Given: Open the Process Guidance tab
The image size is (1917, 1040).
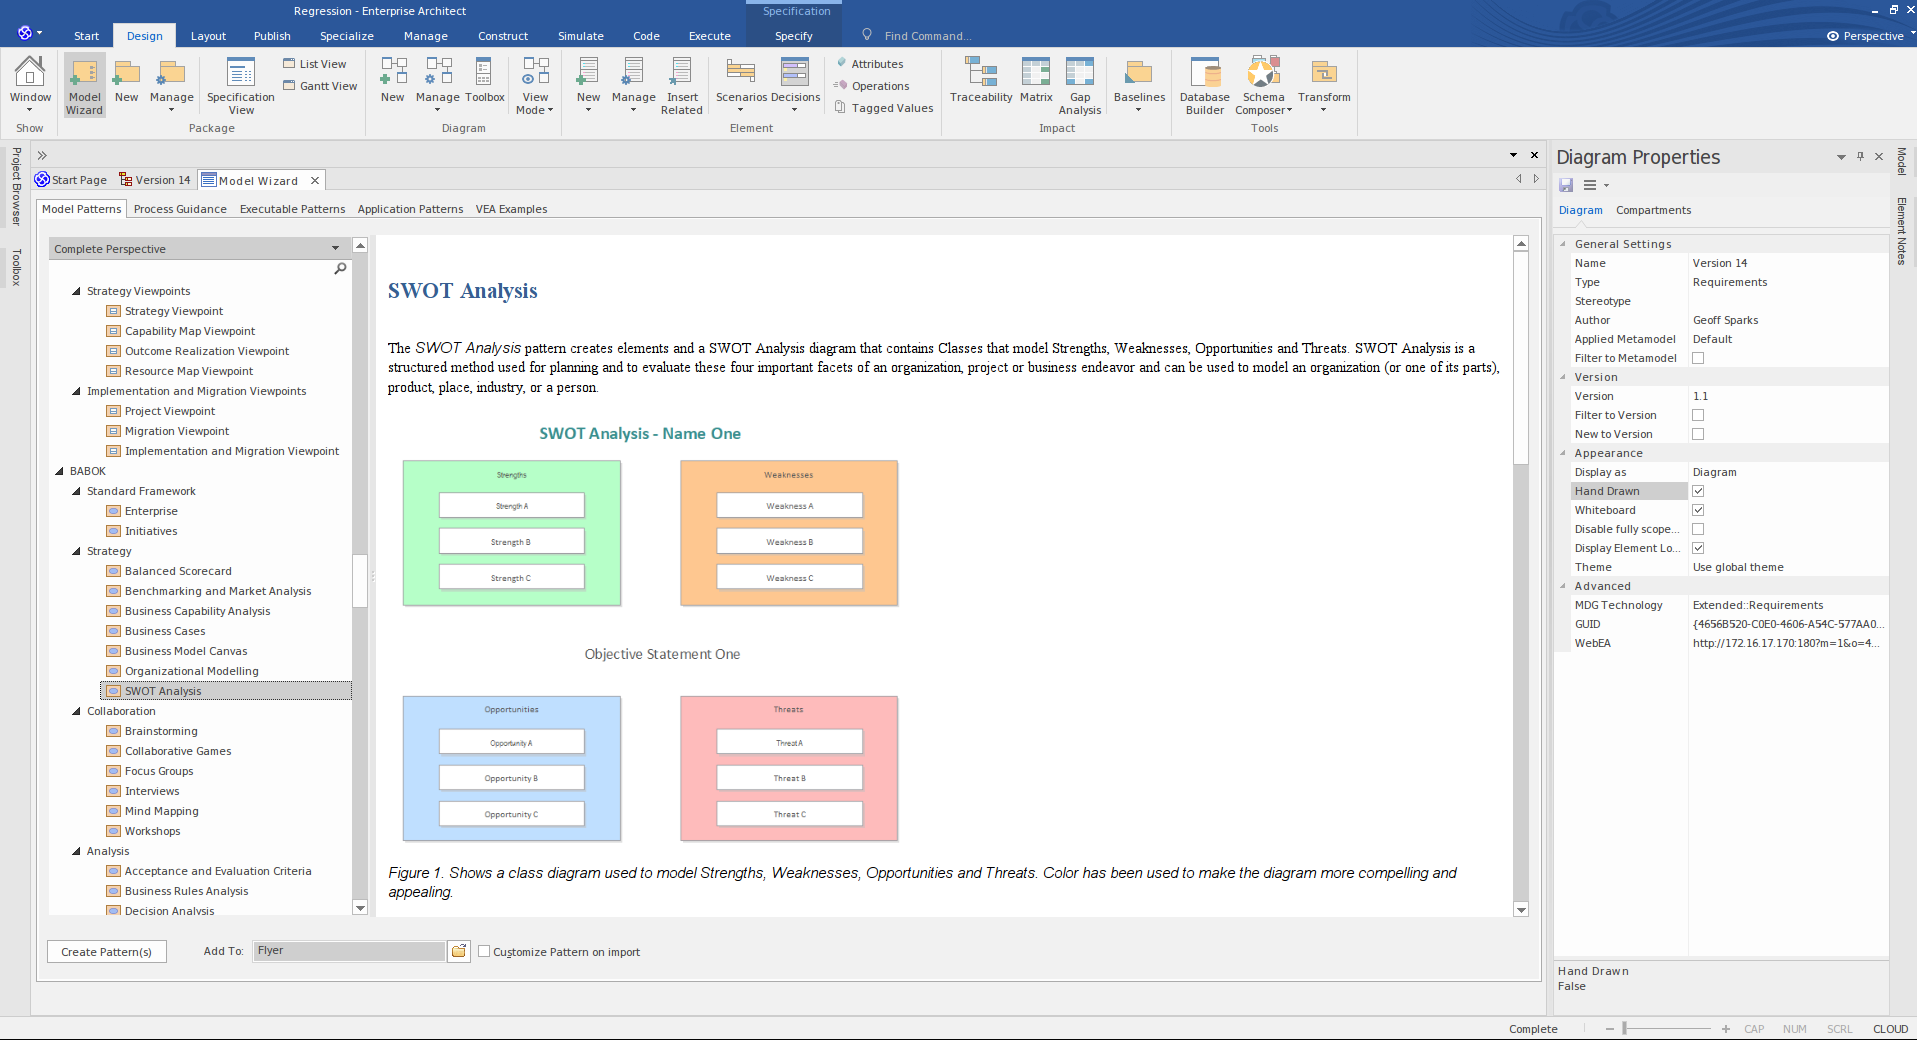Looking at the screenshot, I should click(180, 209).
